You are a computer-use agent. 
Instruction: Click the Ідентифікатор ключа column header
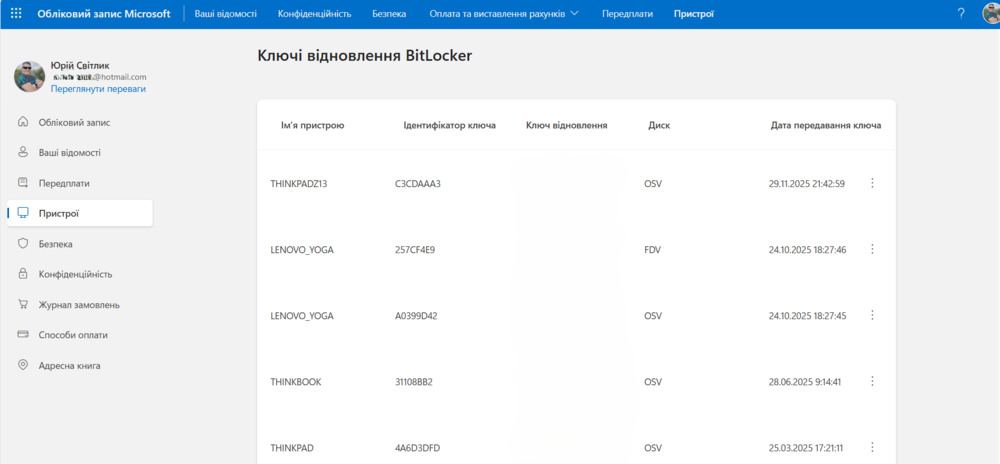[450, 126]
